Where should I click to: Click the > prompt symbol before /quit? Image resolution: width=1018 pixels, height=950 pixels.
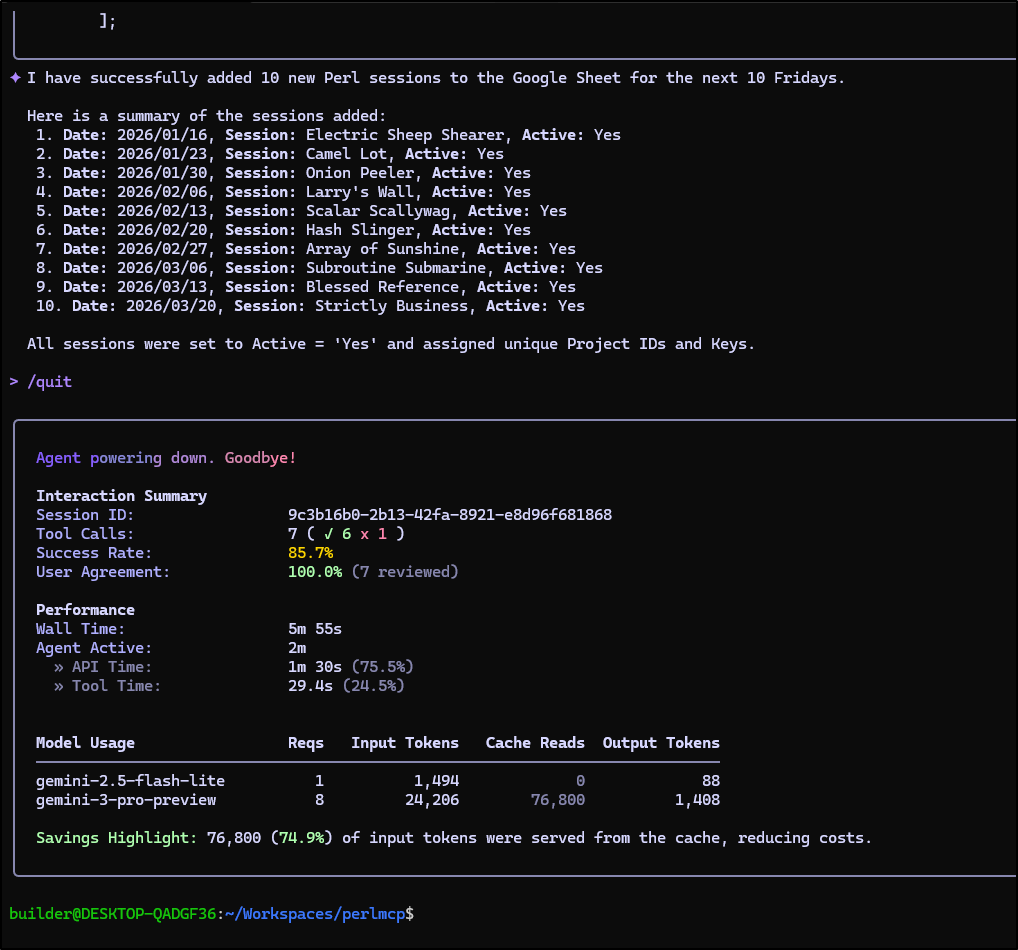coord(14,382)
